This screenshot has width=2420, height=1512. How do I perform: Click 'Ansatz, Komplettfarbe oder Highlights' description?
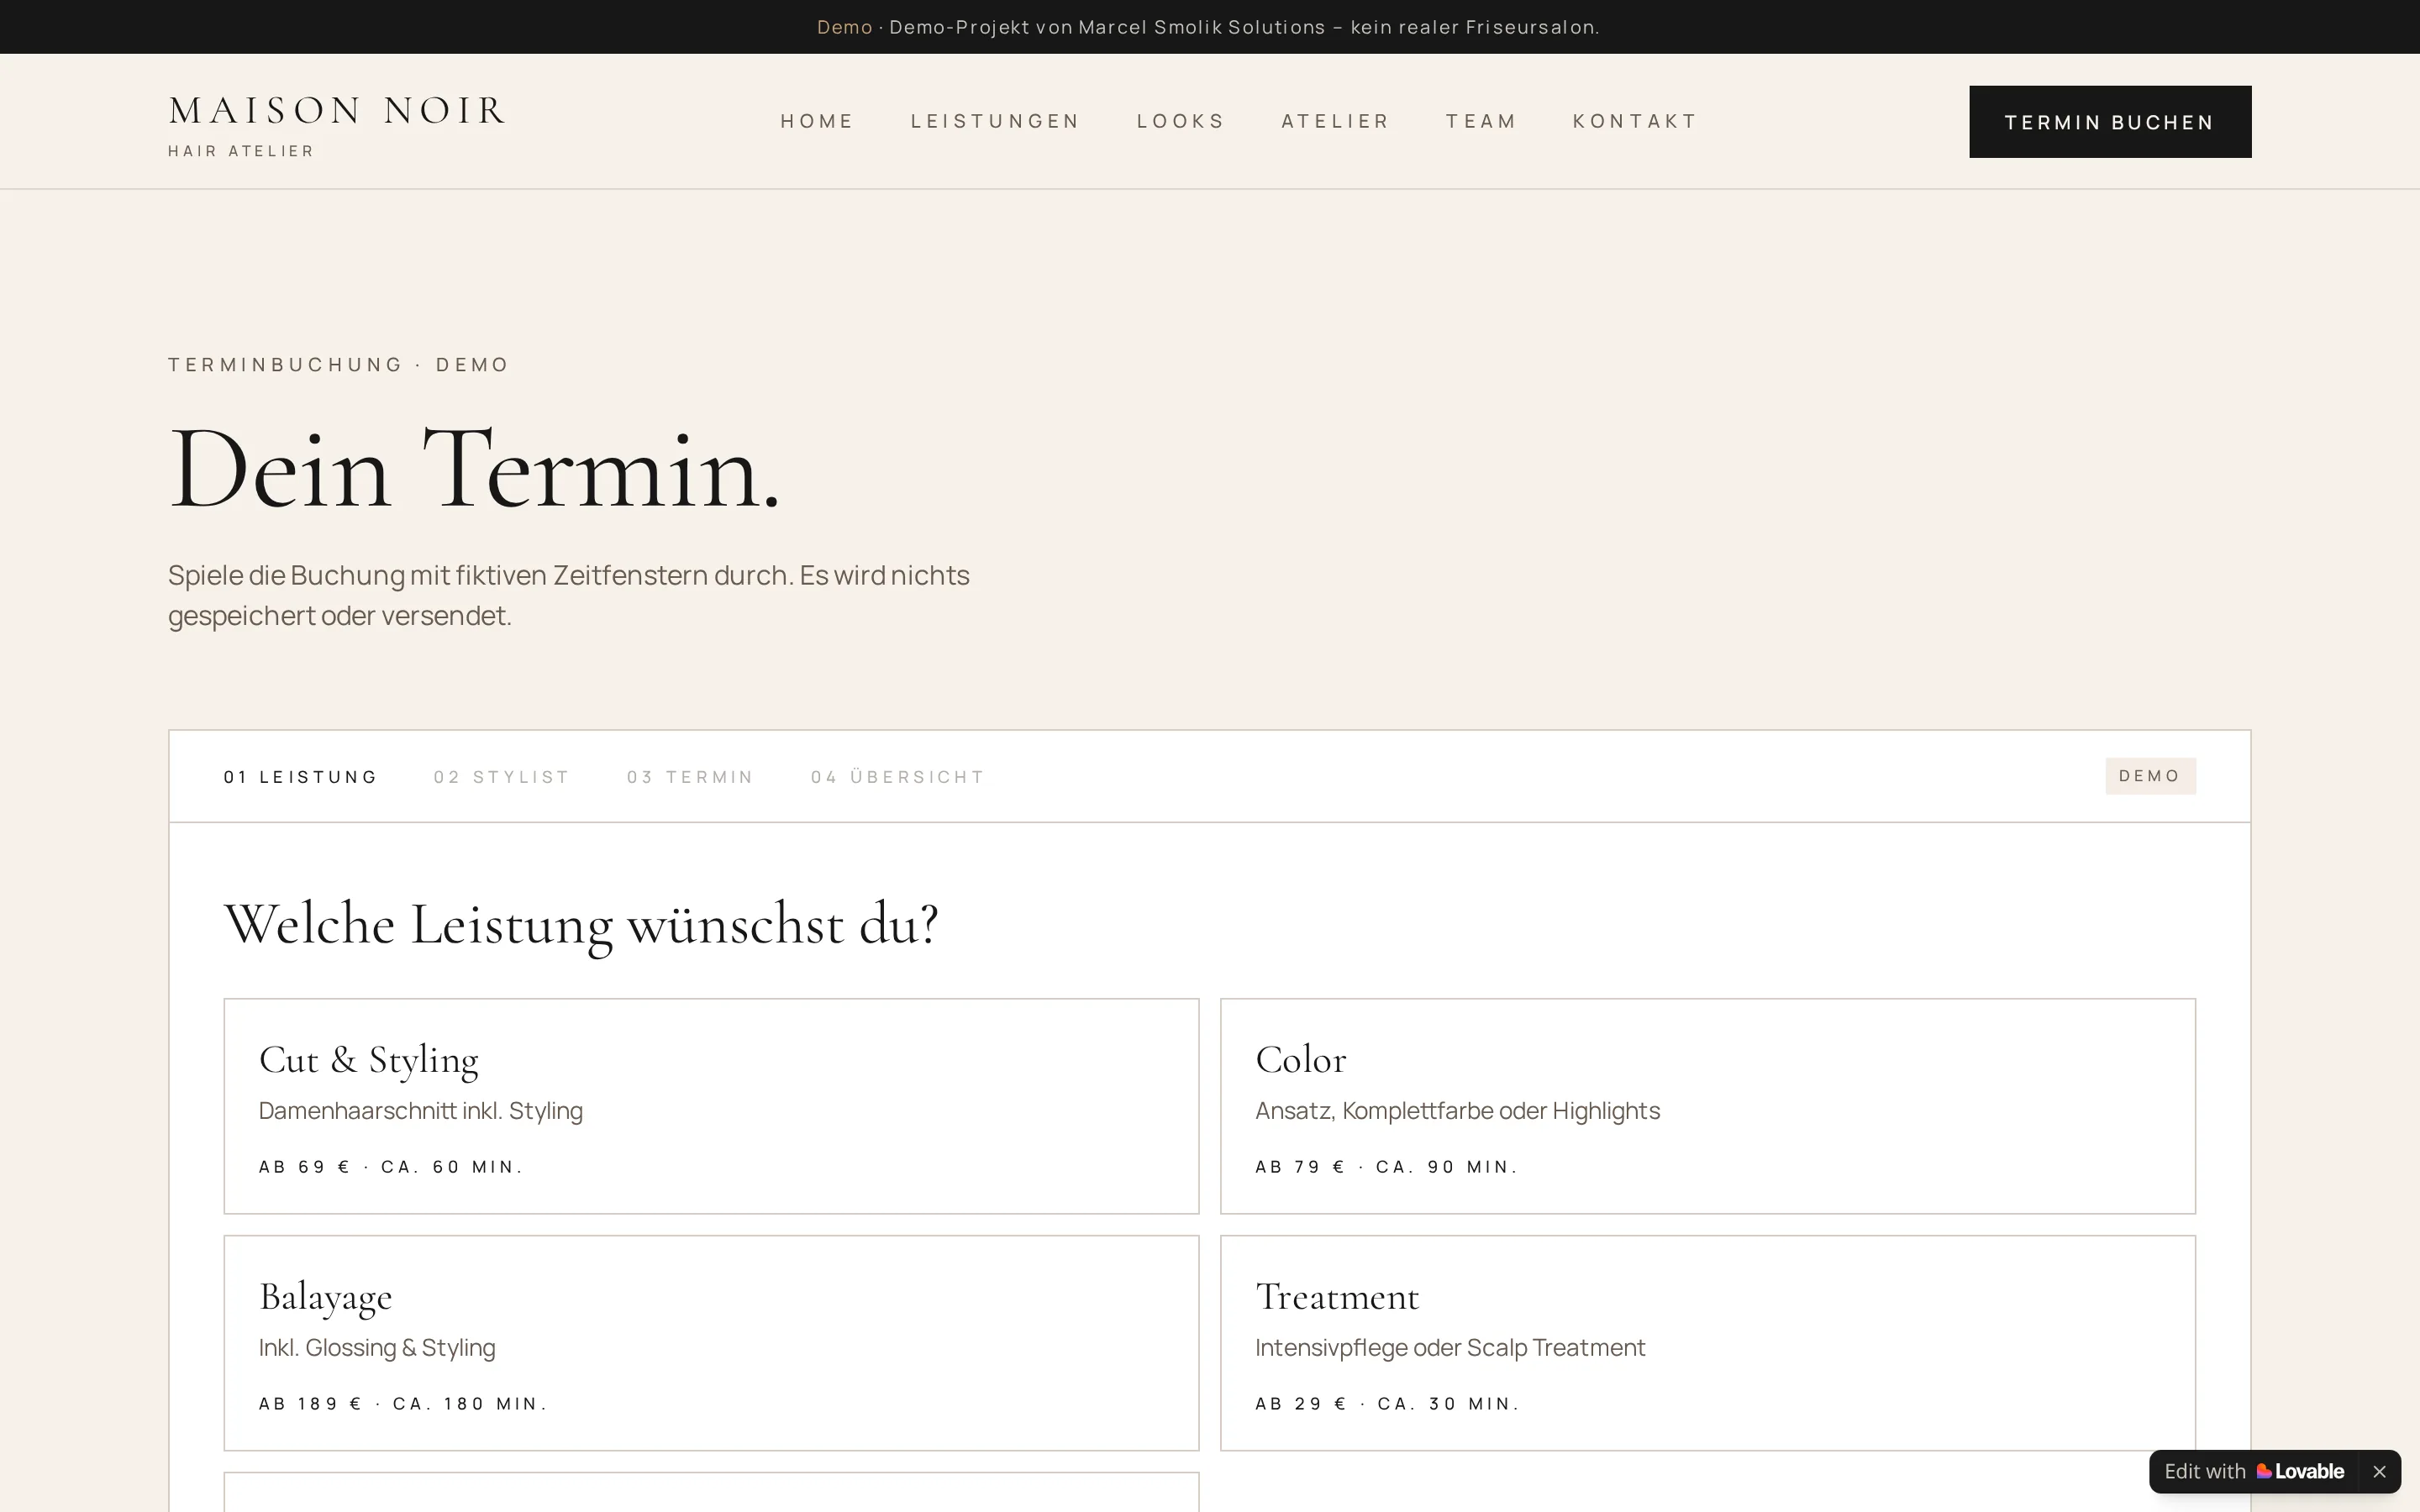pos(1457,1111)
